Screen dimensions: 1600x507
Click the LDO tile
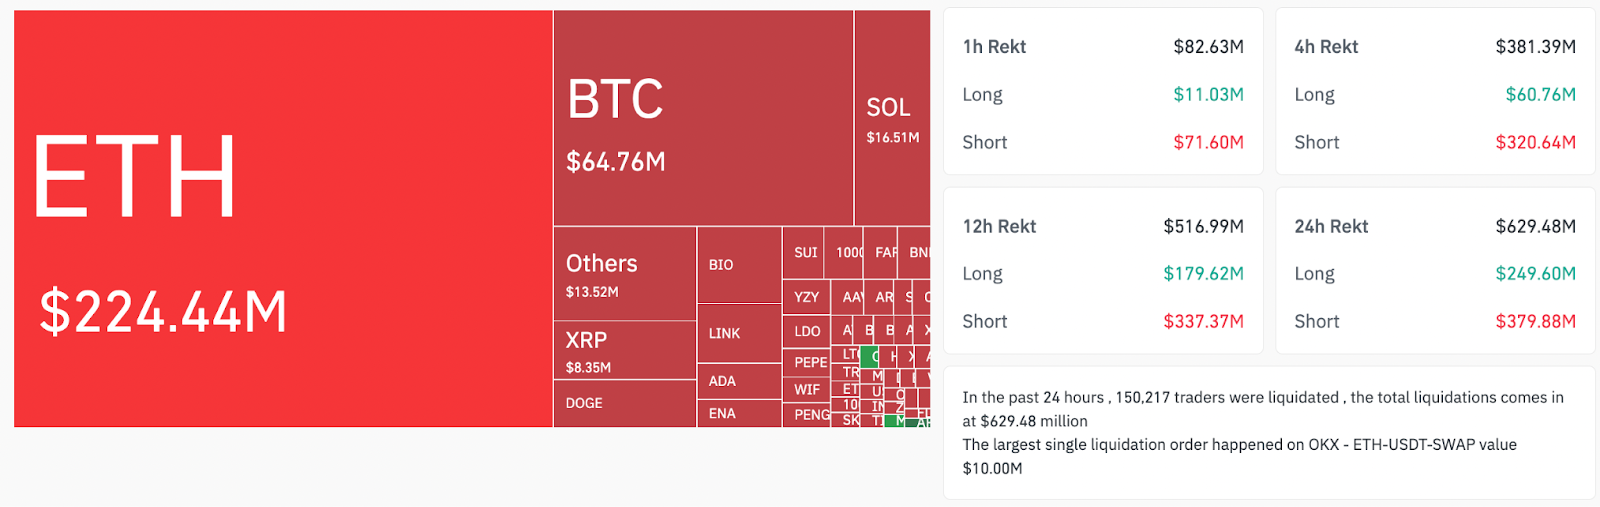(806, 330)
